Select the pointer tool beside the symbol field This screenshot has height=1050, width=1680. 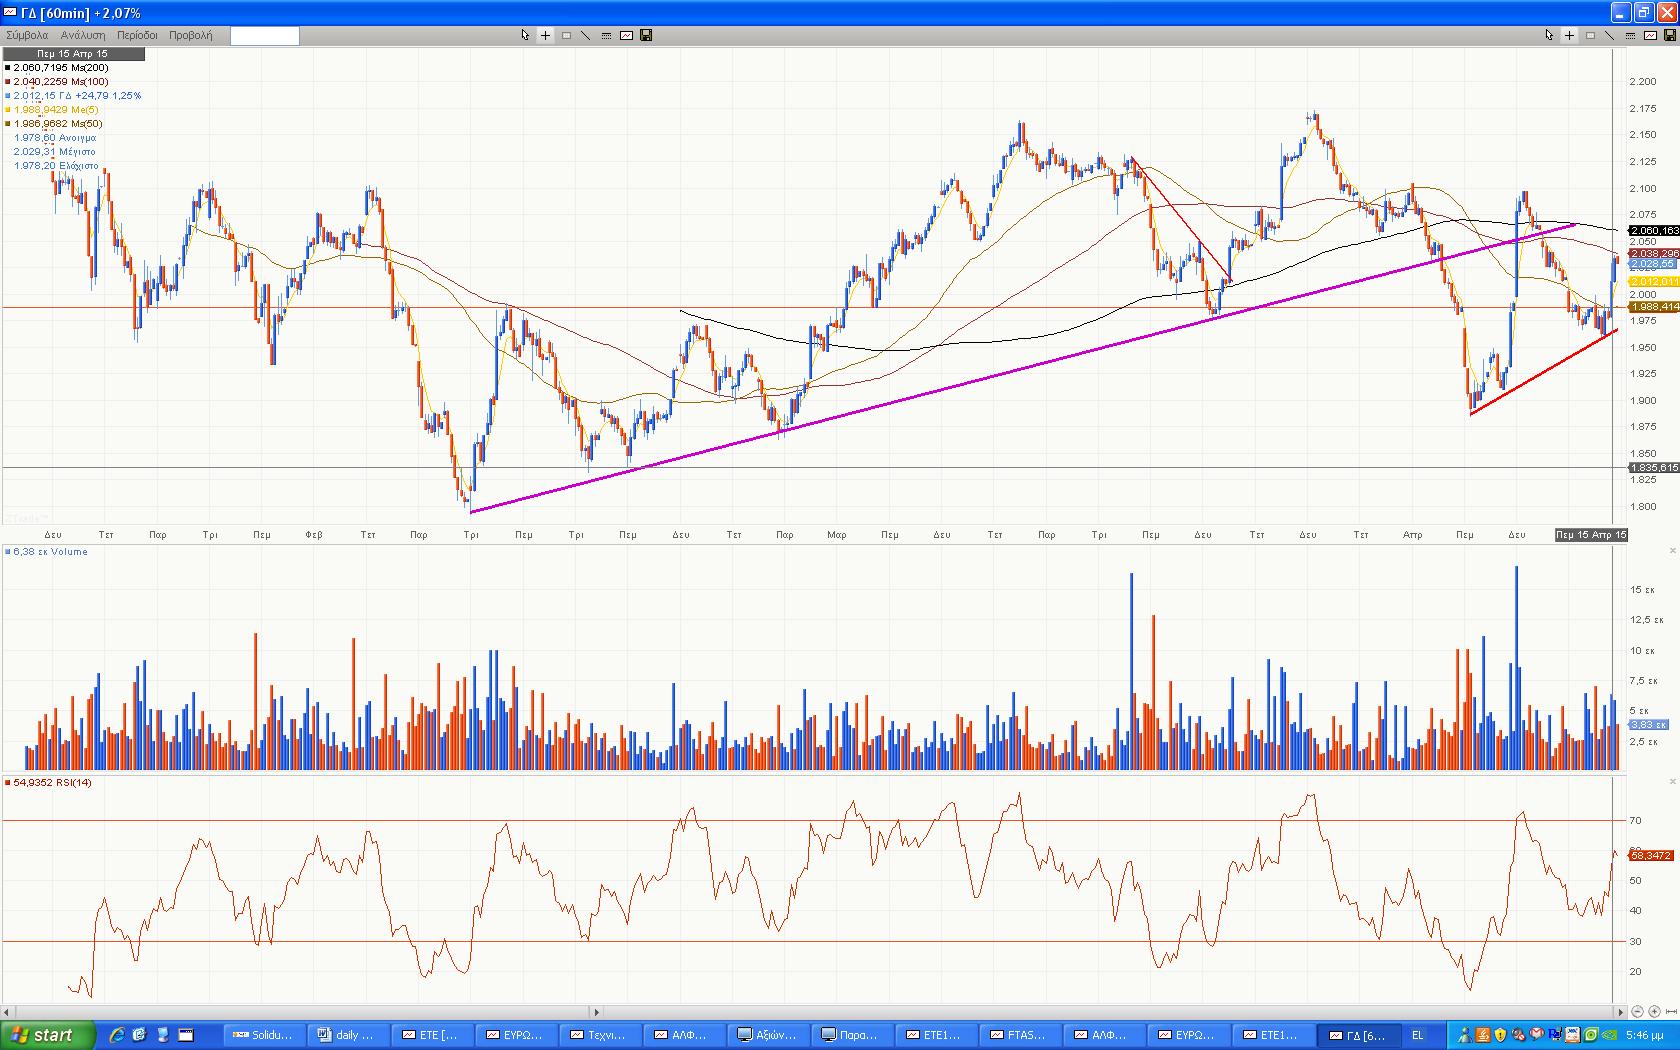tap(525, 35)
